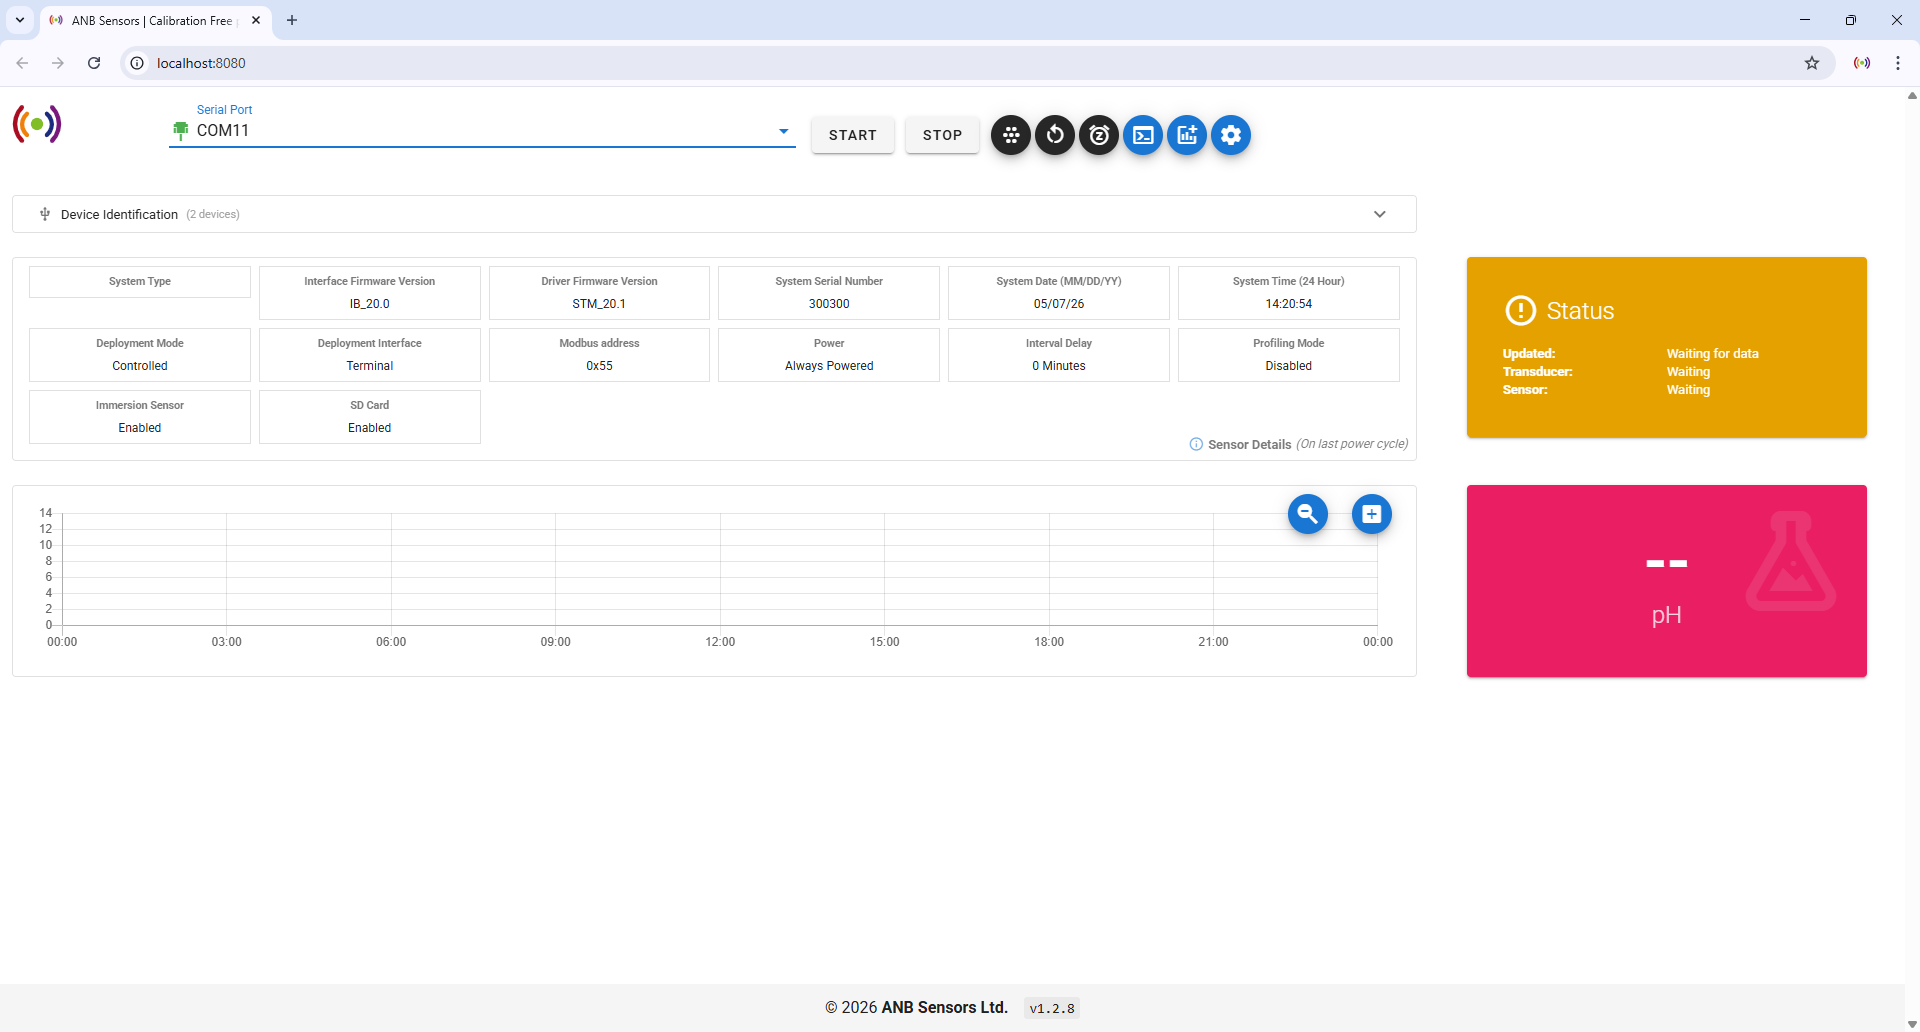This screenshot has width=1920, height=1032.
Task: Click the 12:00 label on the chart axis
Action: (720, 642)
